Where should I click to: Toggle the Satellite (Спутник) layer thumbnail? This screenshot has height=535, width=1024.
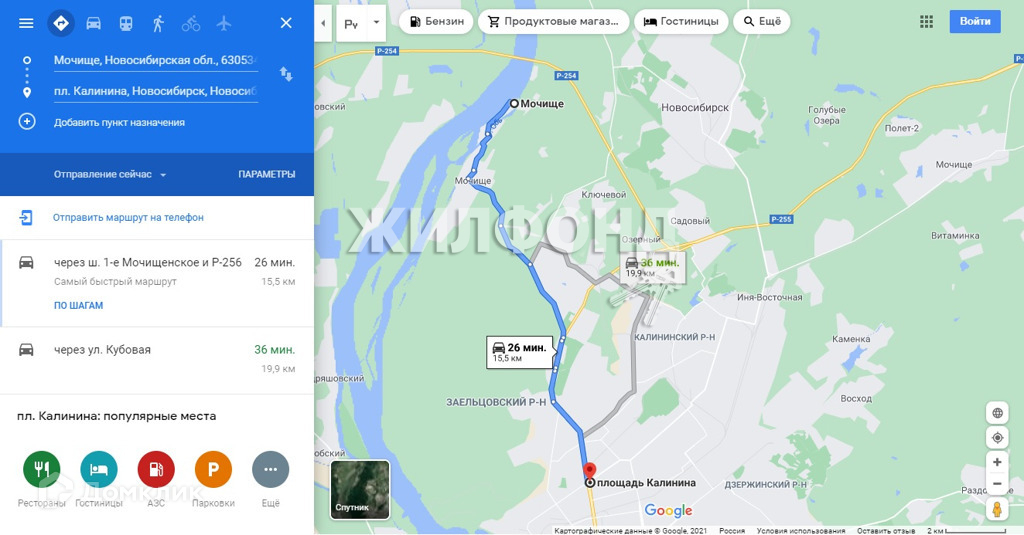360,489
